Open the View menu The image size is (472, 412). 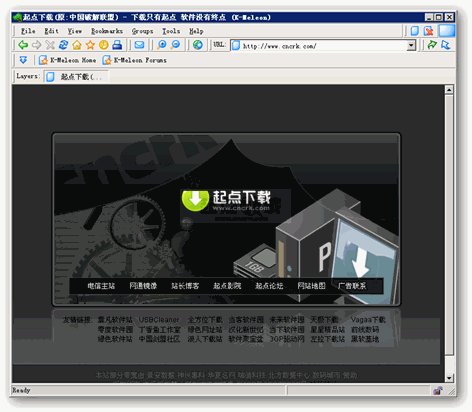click(75, 31)
